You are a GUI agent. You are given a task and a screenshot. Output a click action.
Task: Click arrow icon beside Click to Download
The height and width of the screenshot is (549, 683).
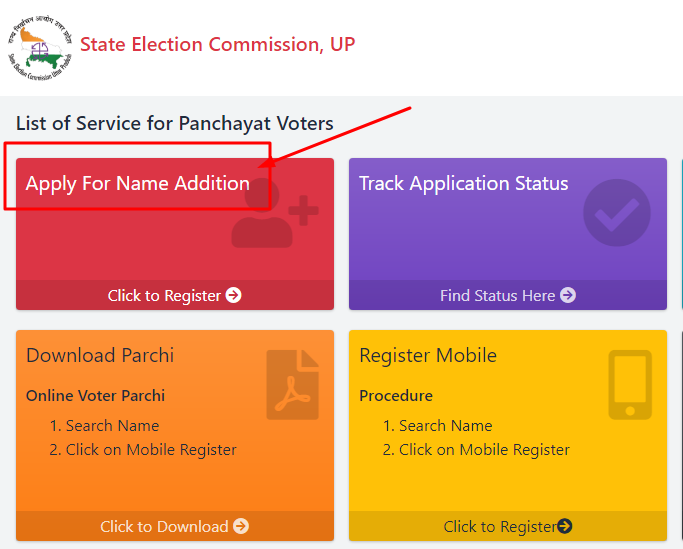241,526
